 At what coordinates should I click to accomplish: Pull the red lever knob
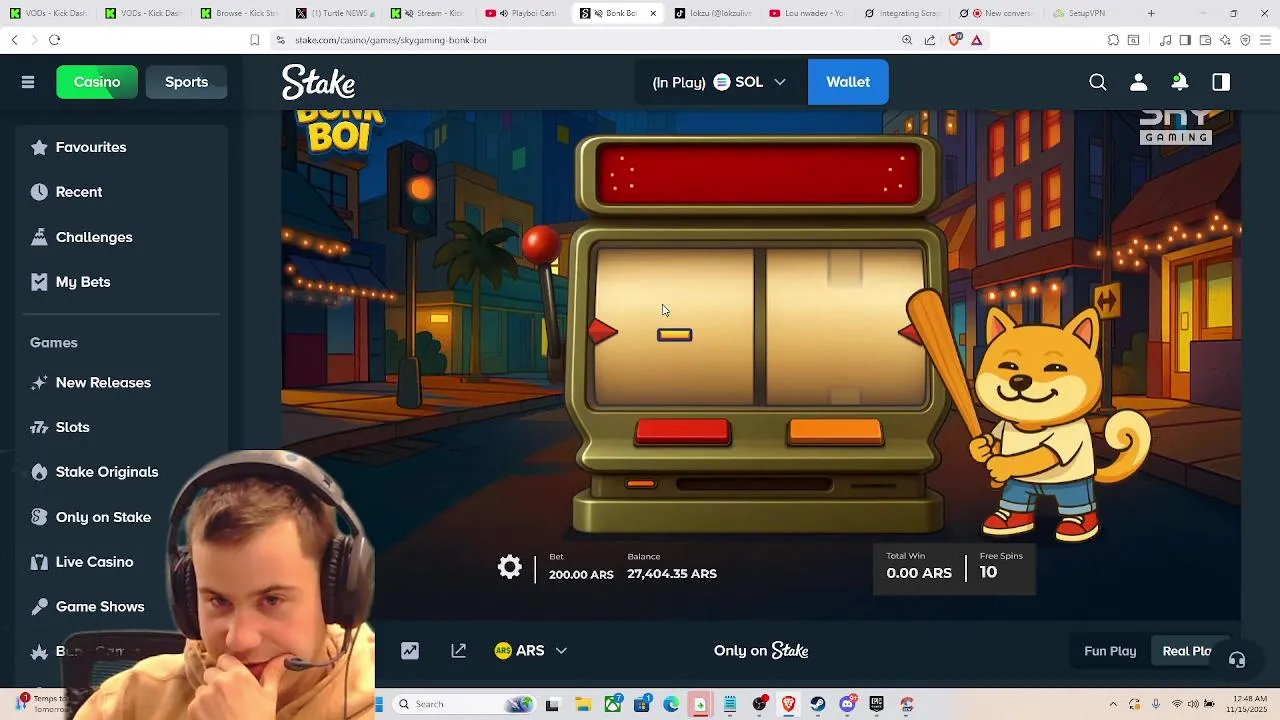click(x=542, y=245)
